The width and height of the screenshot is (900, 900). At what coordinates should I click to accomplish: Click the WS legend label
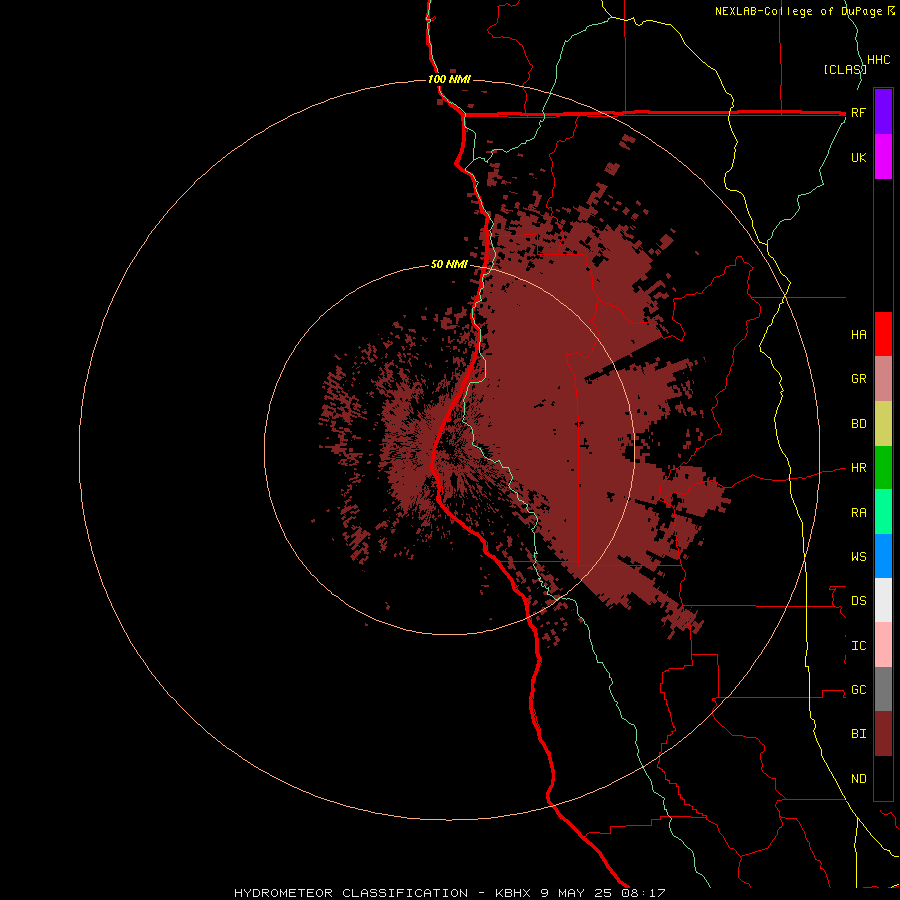859,557
